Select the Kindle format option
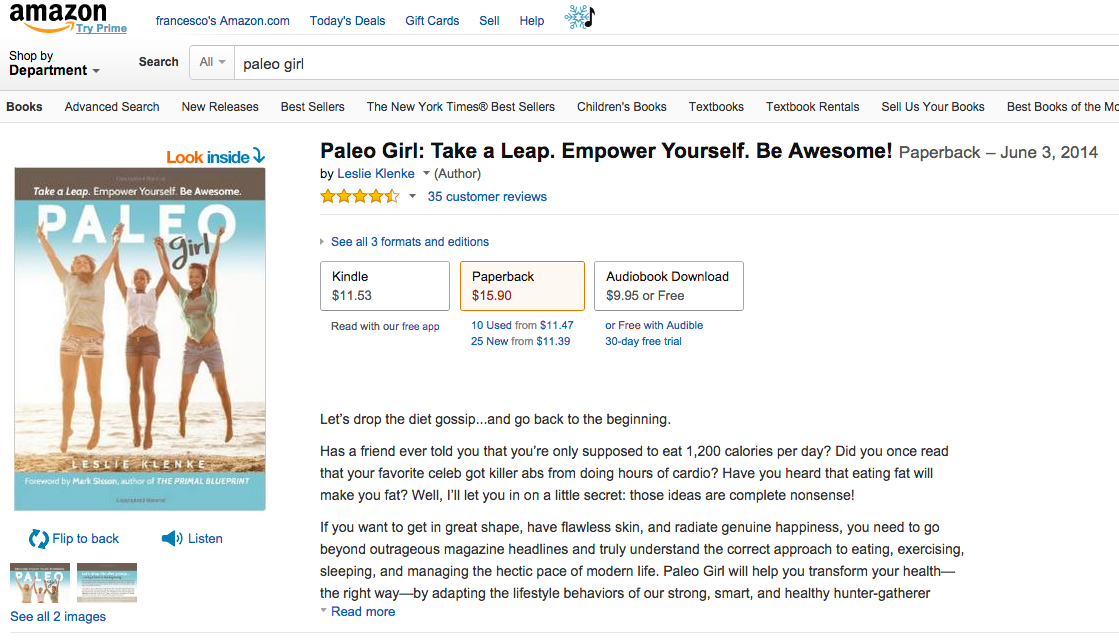This screenshot has width=1119, height=640. pyautogui.click(x=385, y=286)
